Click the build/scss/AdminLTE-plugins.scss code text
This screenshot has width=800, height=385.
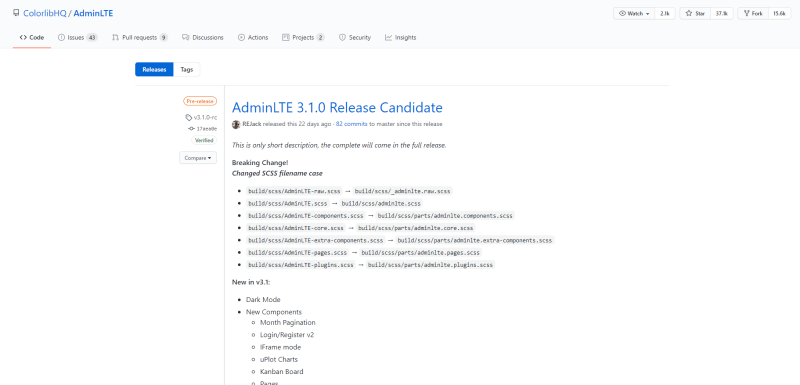(301, 265)
